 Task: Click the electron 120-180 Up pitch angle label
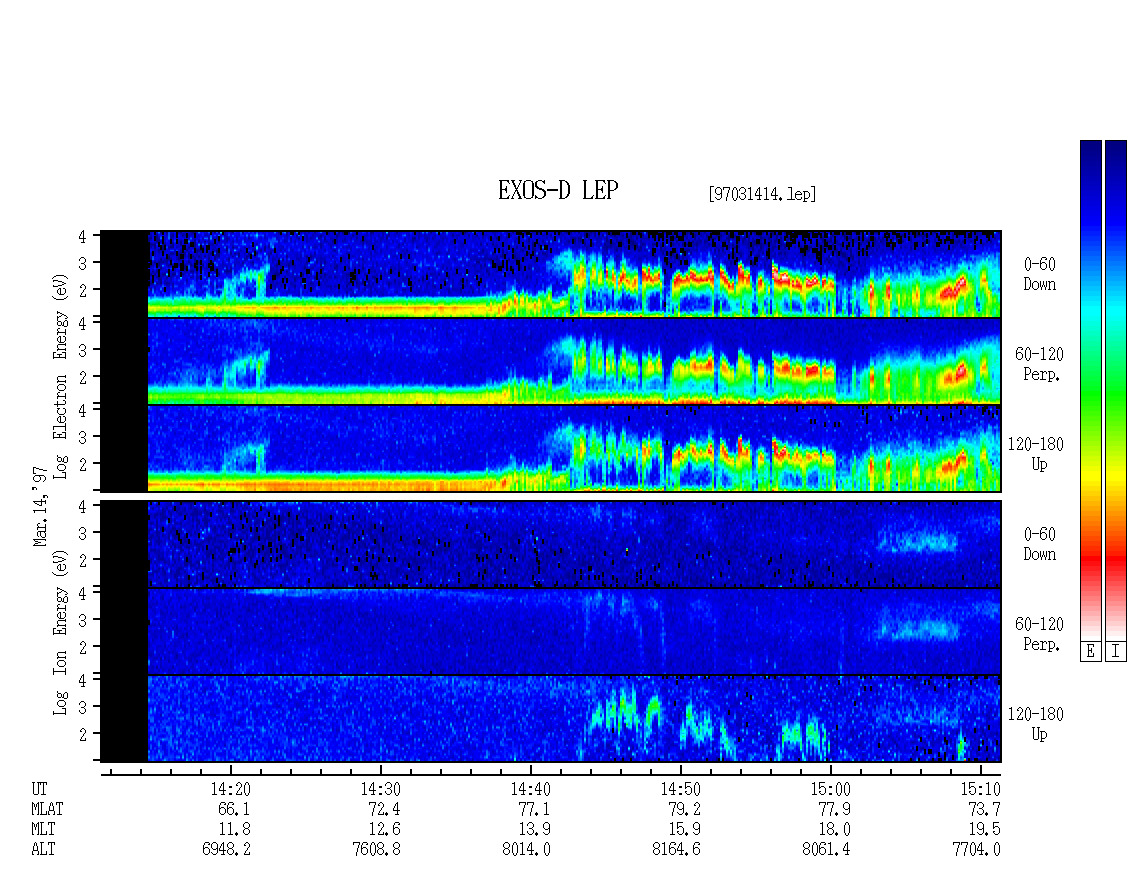pos(1036,454)
